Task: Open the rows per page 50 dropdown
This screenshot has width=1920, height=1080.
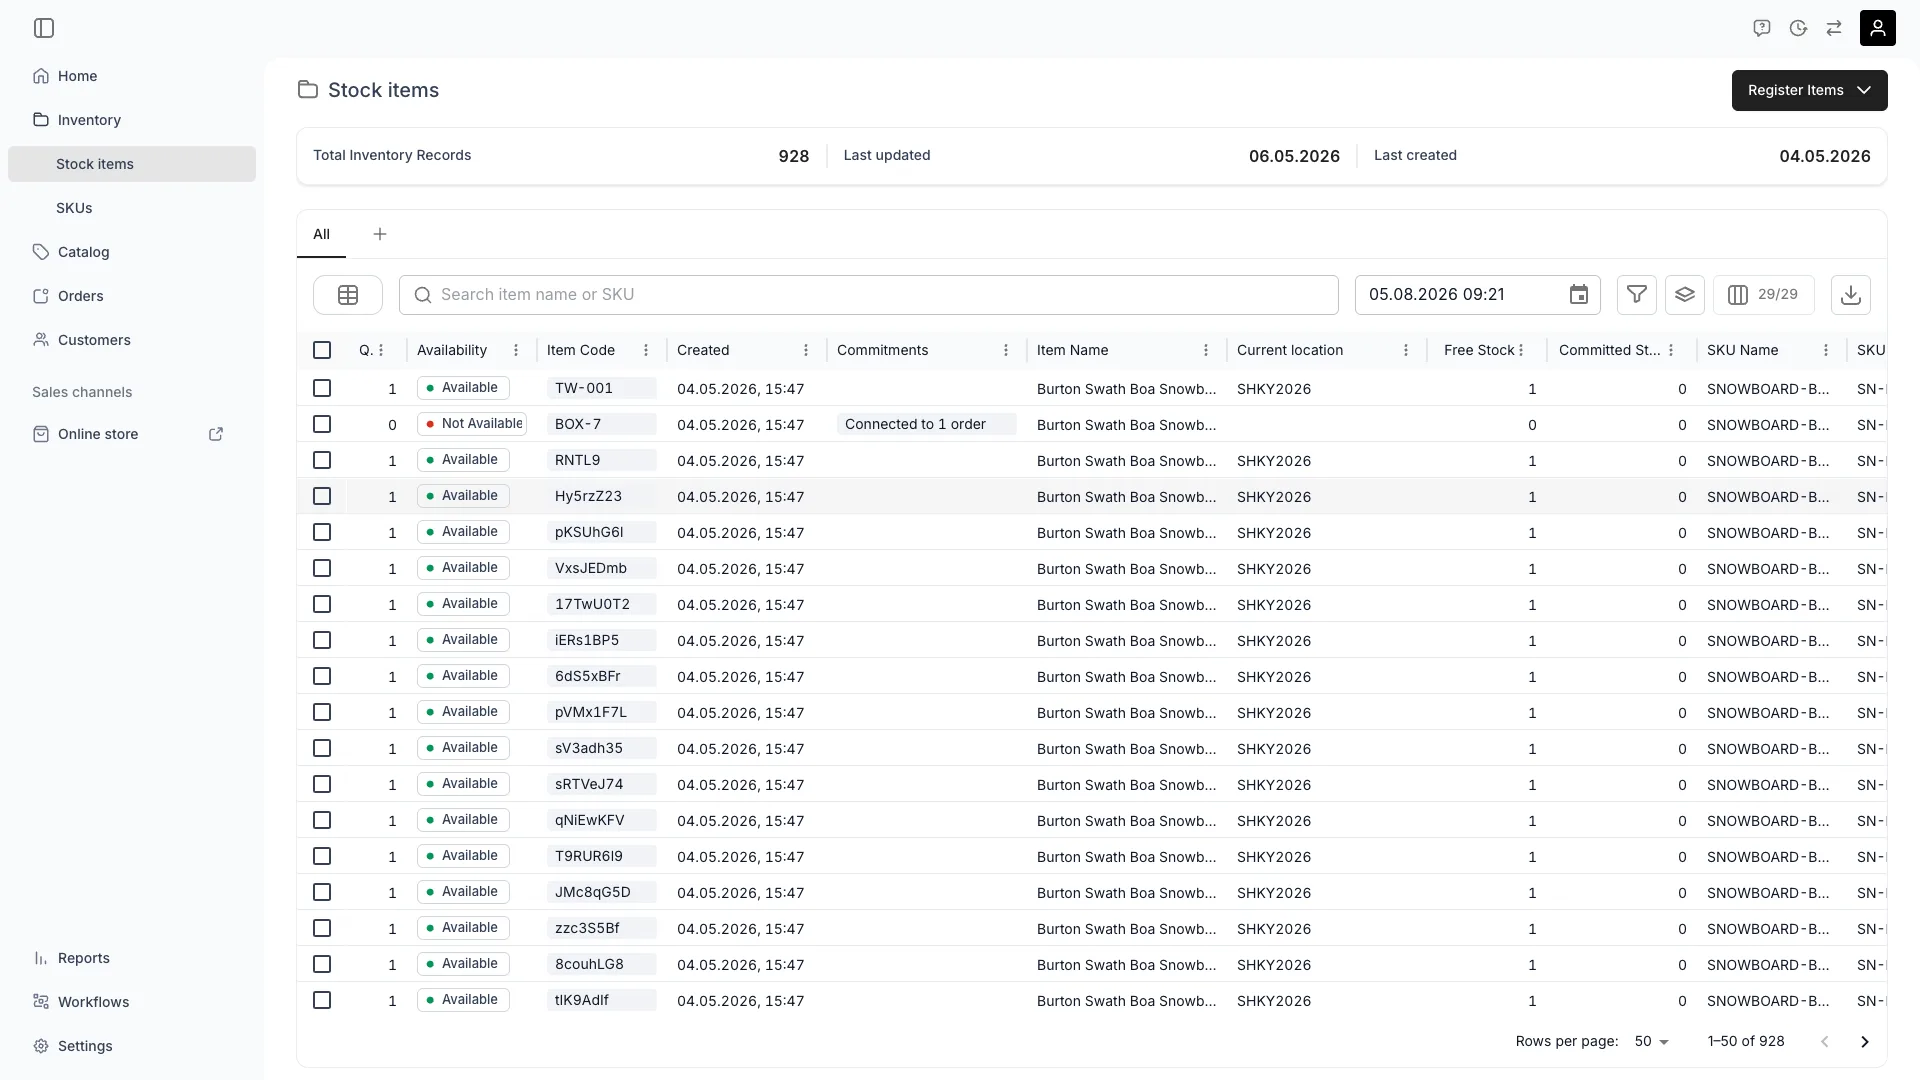Action: coord(1652,1041)
